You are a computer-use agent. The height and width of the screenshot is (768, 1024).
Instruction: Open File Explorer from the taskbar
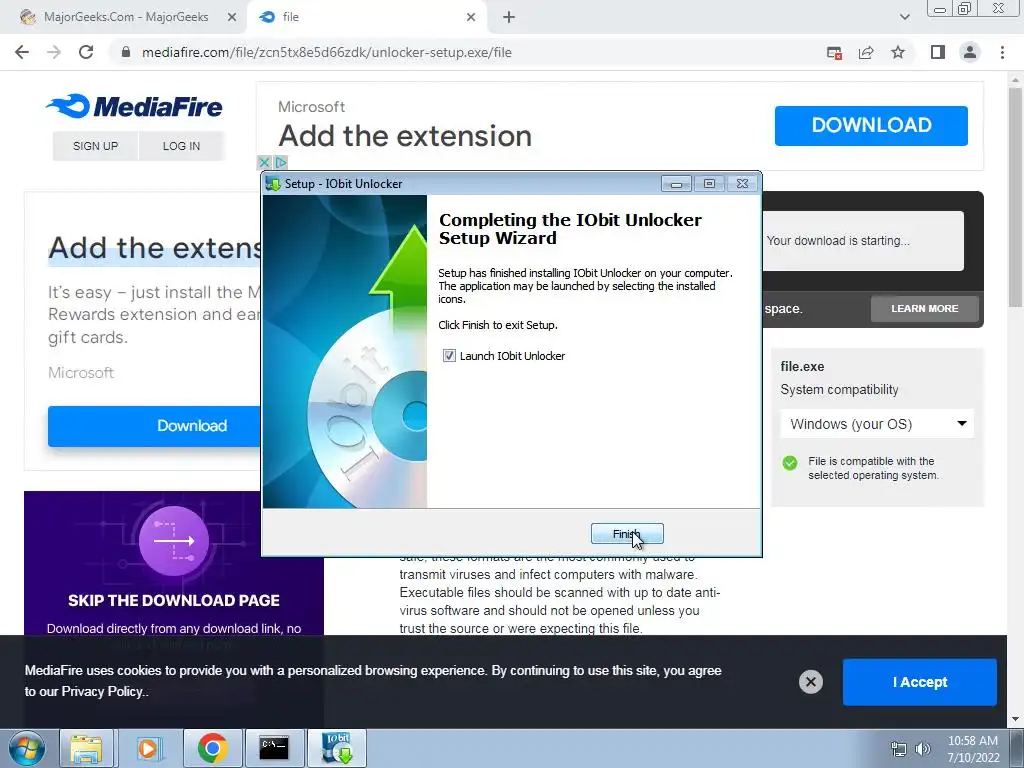click(x=86, y=748)
